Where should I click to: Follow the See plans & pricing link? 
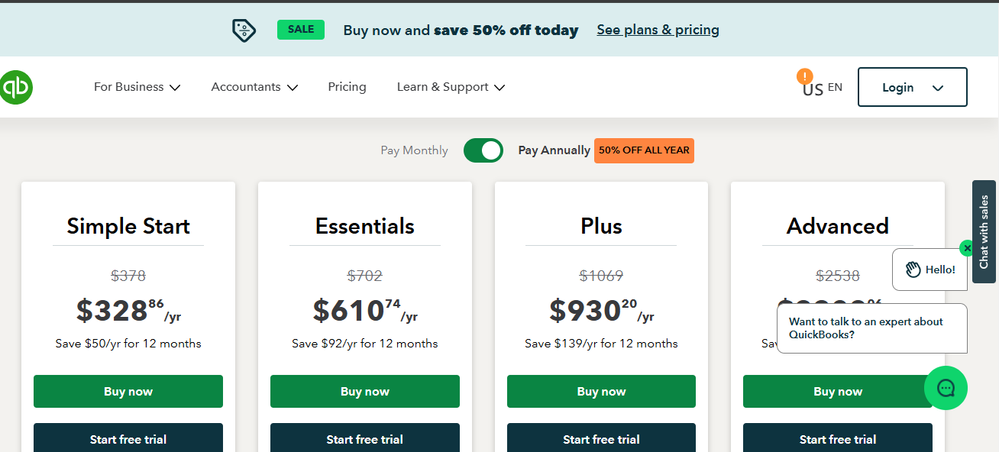tap(657, 30)
